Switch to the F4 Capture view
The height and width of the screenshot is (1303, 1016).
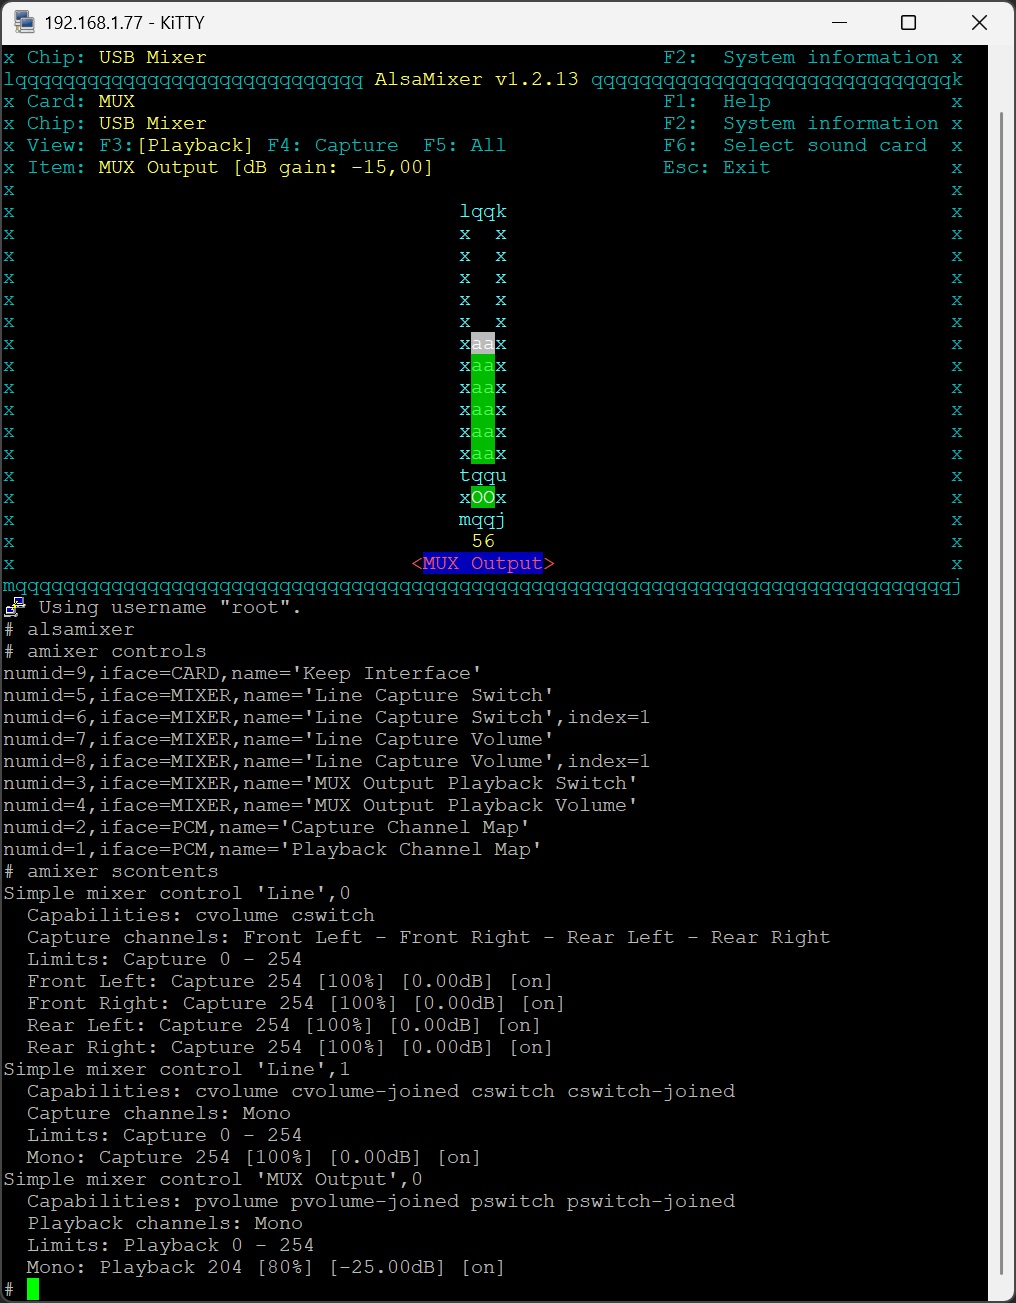(332, 145)
